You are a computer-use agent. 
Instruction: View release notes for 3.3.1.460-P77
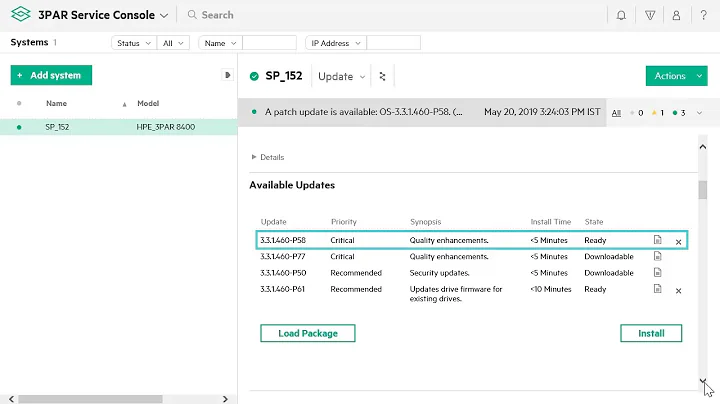[658, 256]
